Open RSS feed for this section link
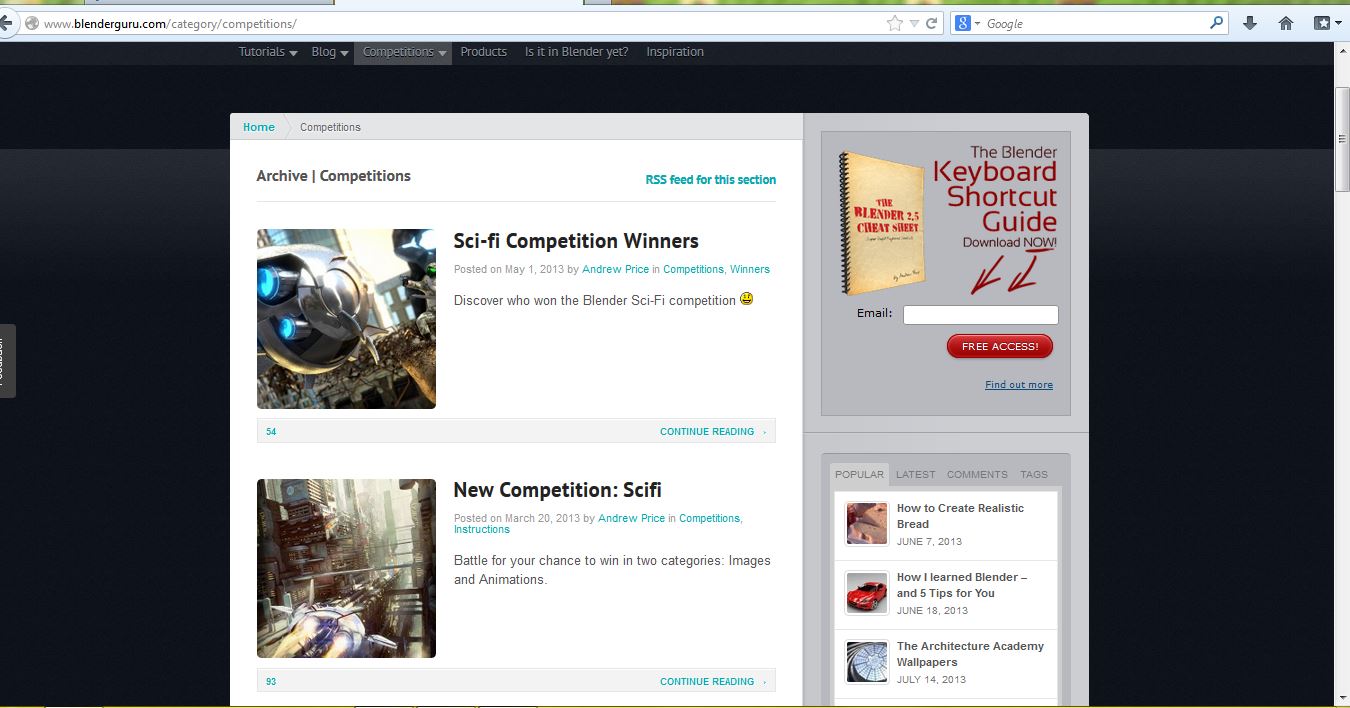Viewport: 1350px width, 708px height. [710, 180]
